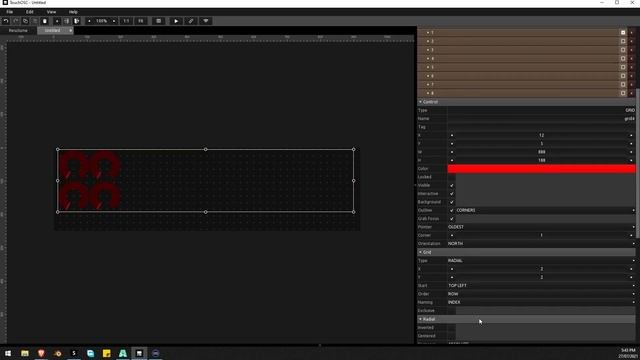Open the Wi-Fi network icon in the toolbar

click(x=206, y=21)
